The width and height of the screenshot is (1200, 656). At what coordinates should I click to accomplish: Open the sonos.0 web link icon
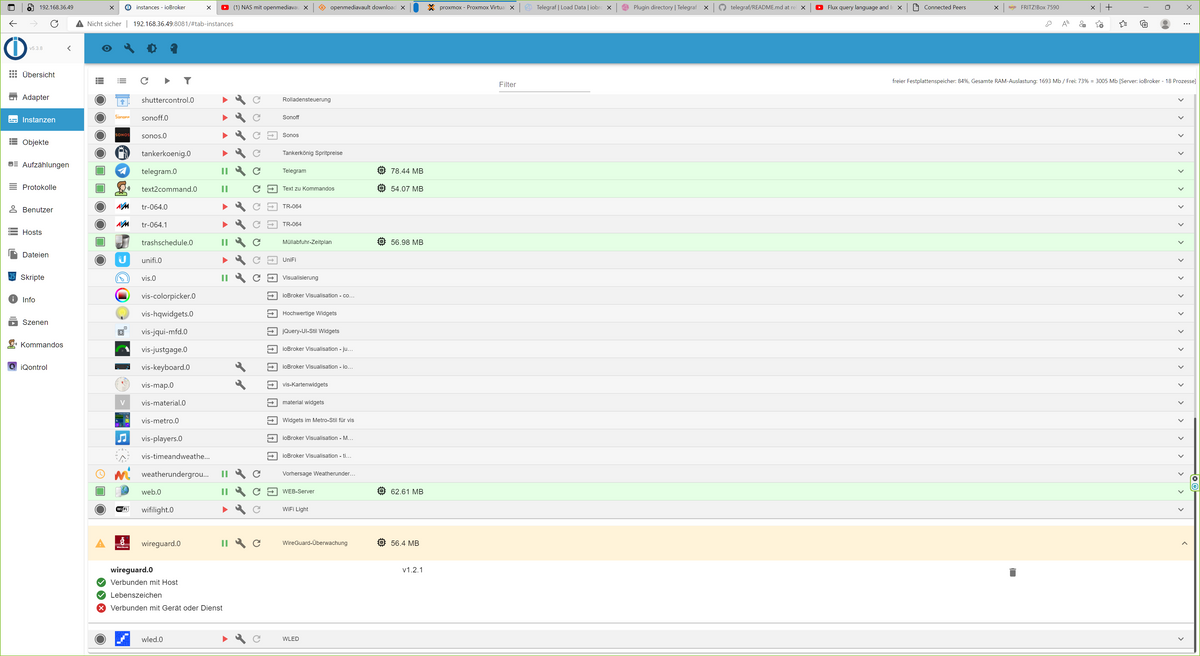[272, 135]
